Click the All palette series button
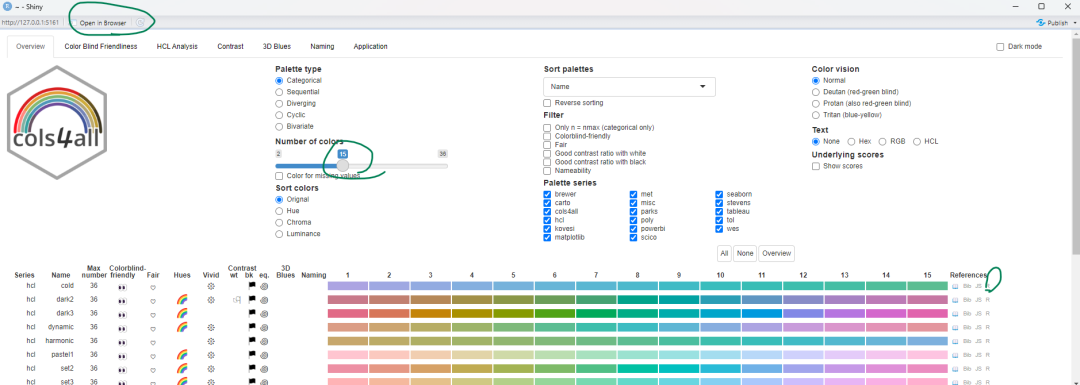The width and height of the screenshot is (1080, 385). [724, 253]
